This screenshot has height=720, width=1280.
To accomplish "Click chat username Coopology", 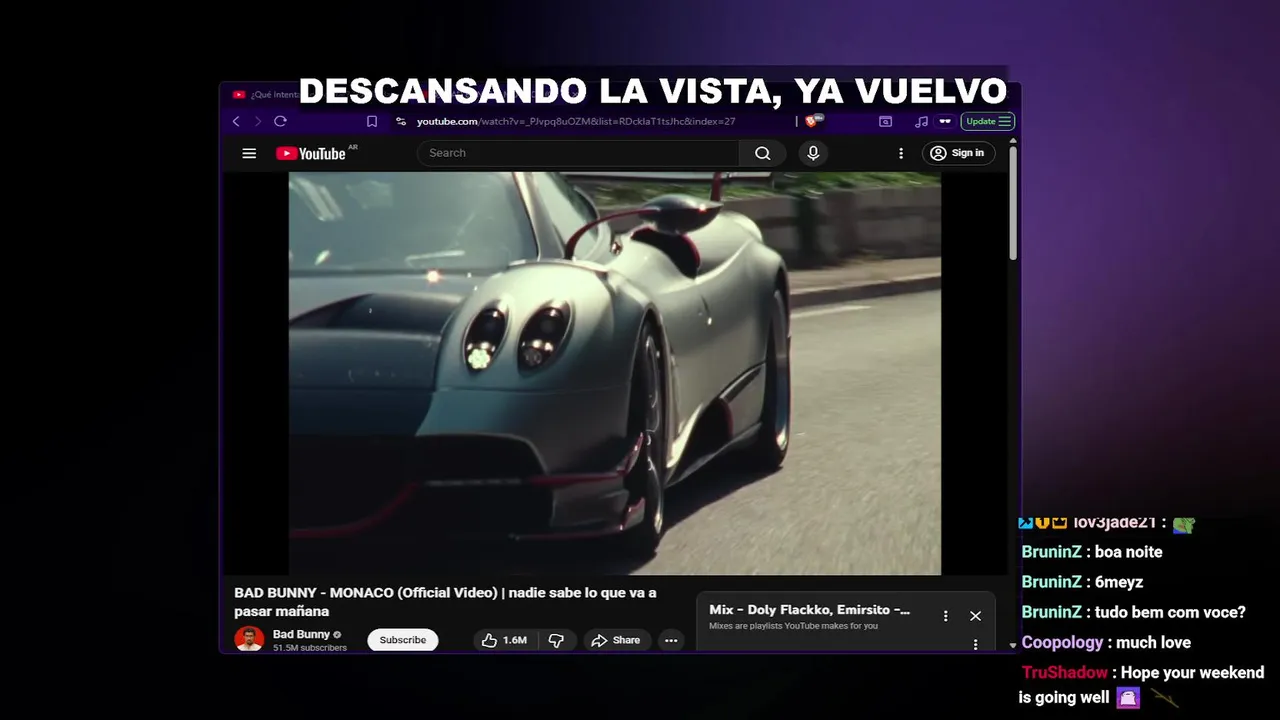I will [1062, 642].
